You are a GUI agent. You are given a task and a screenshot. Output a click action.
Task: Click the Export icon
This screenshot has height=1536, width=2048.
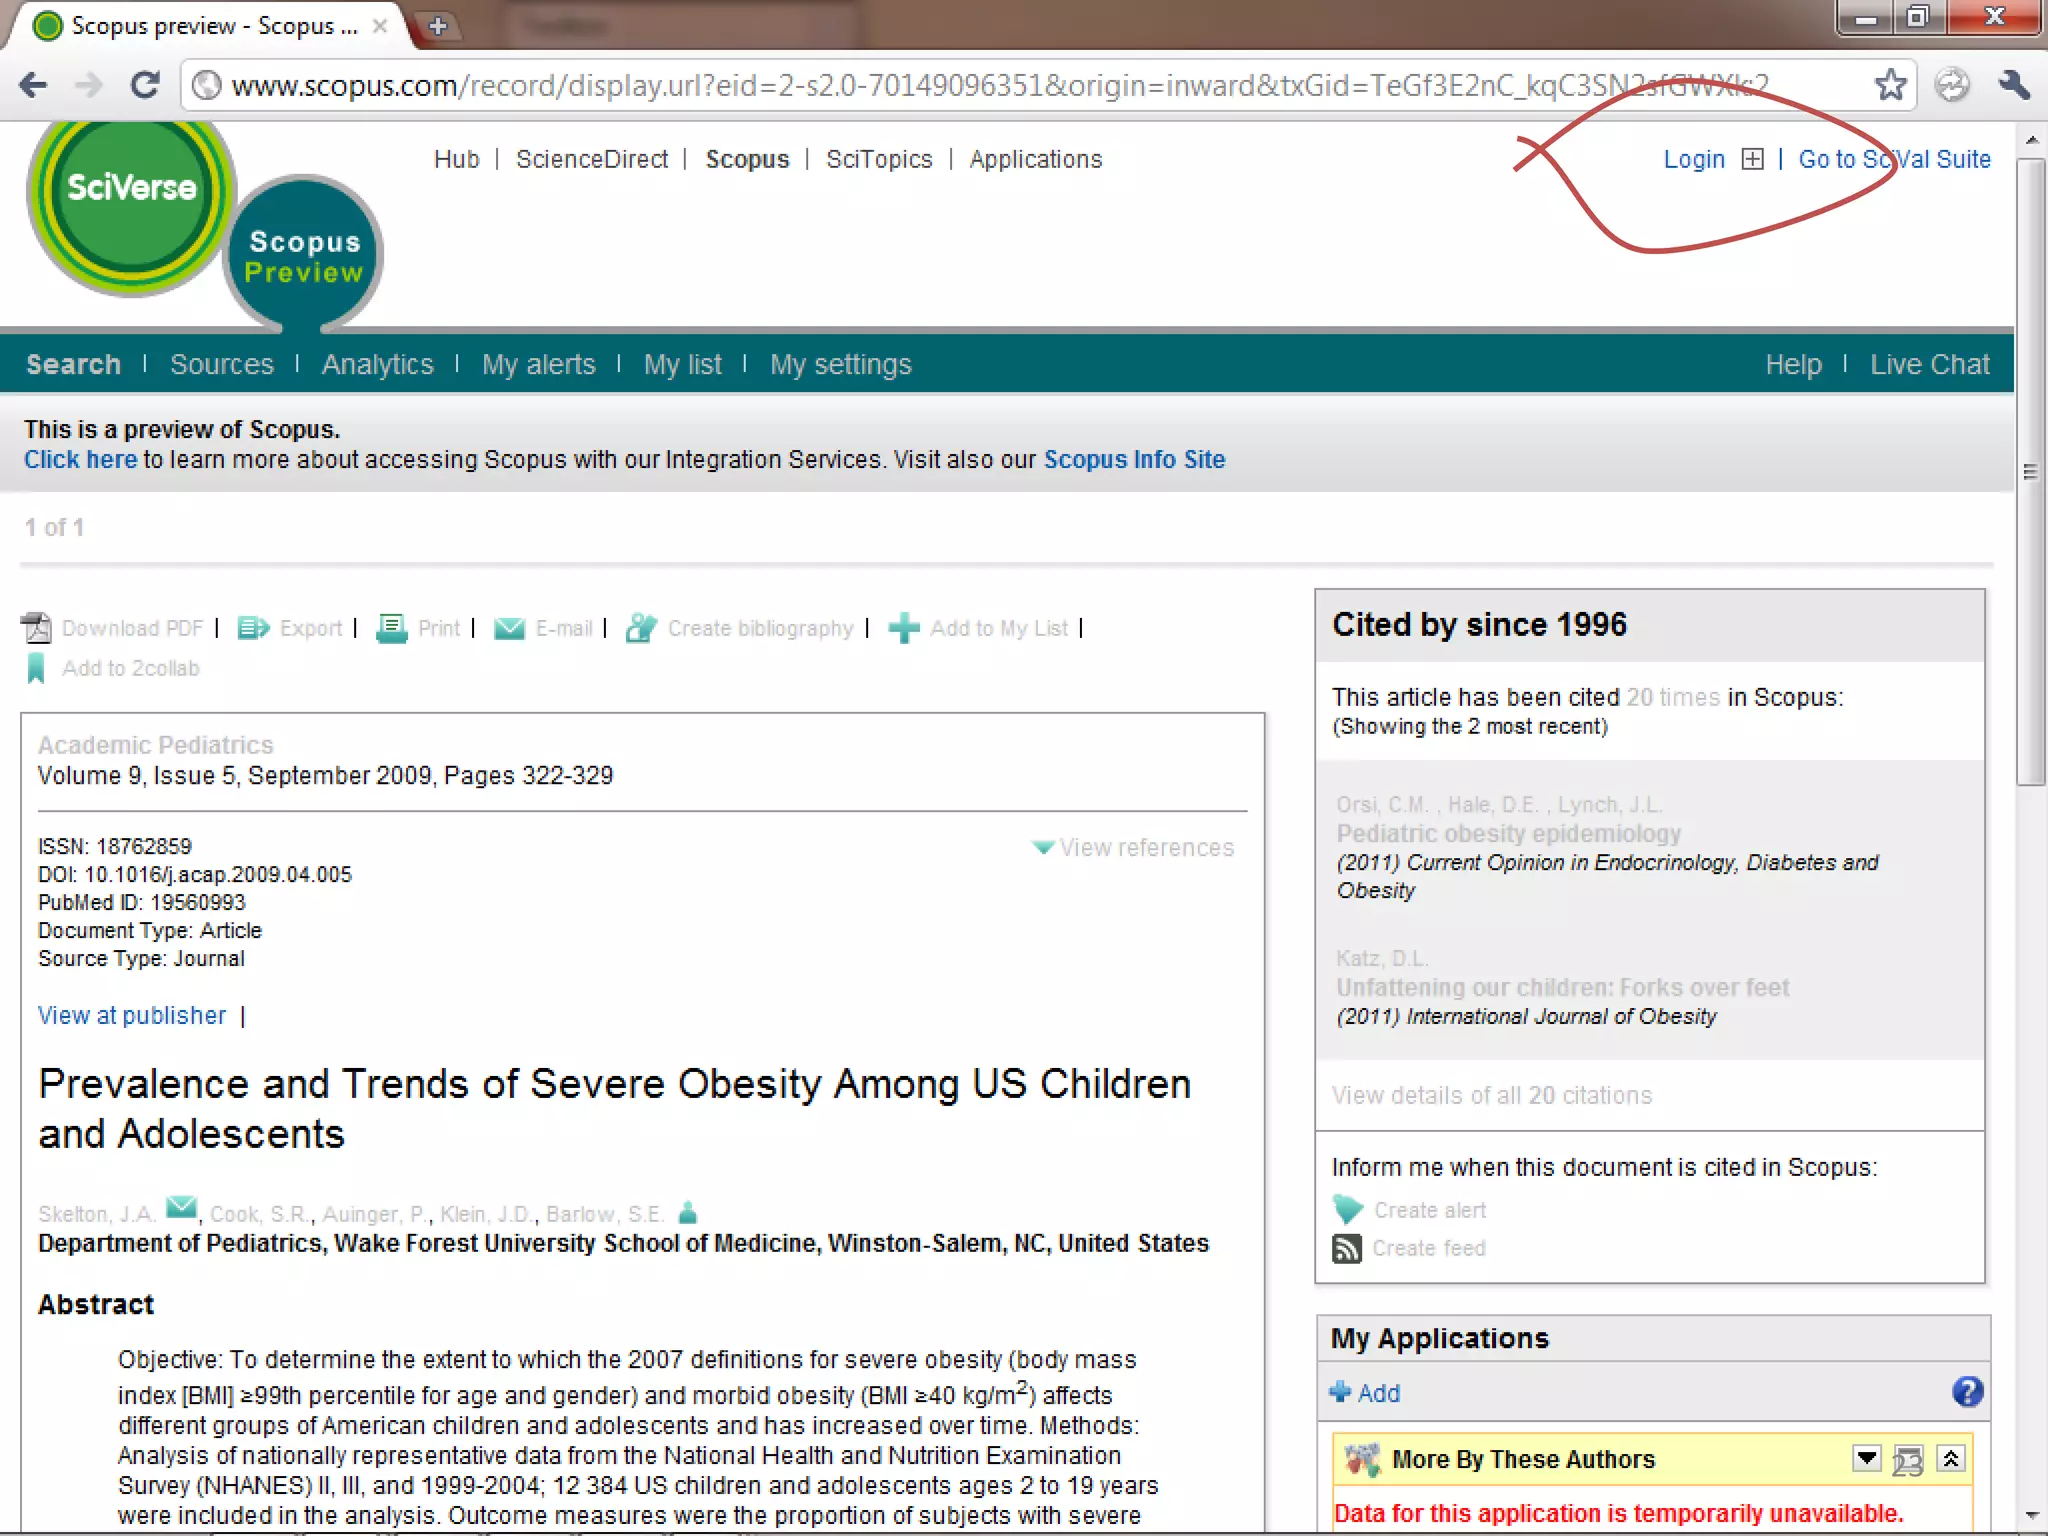click(254, 628)
